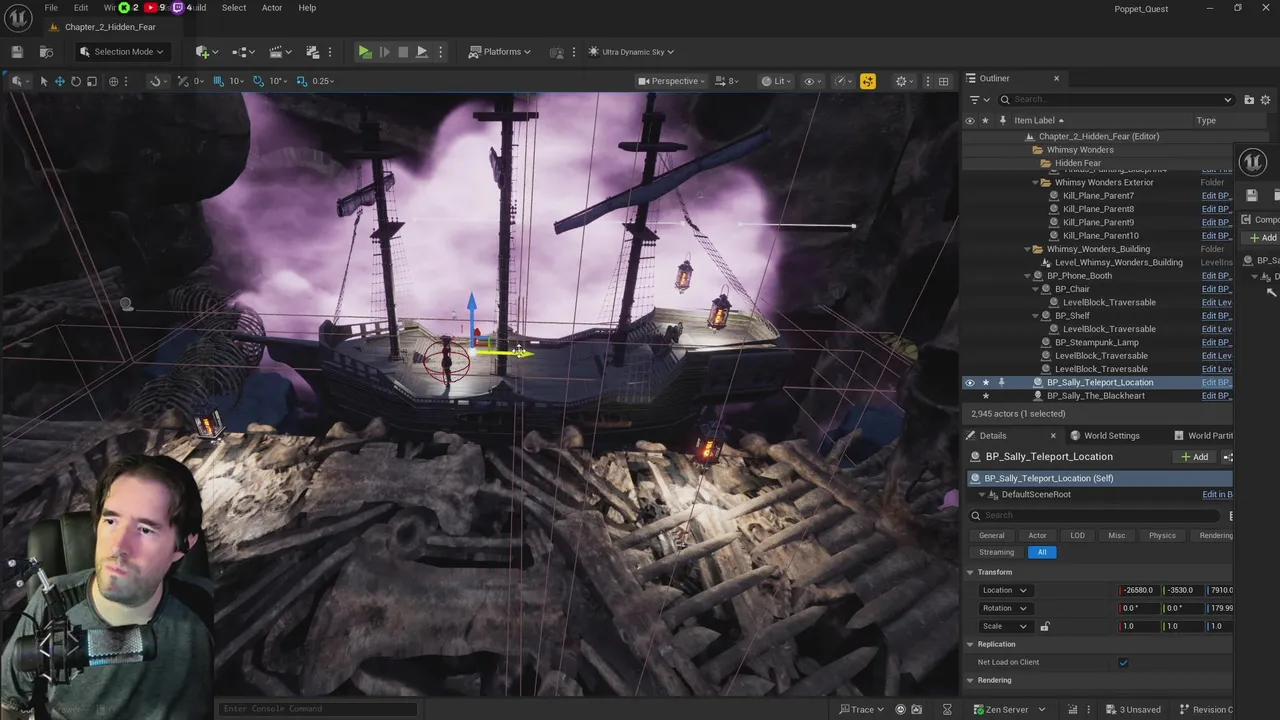Click the star on BP_Sally_The_Blackheart row
The height and width of the screenshot is (720, 1280).
985,396
